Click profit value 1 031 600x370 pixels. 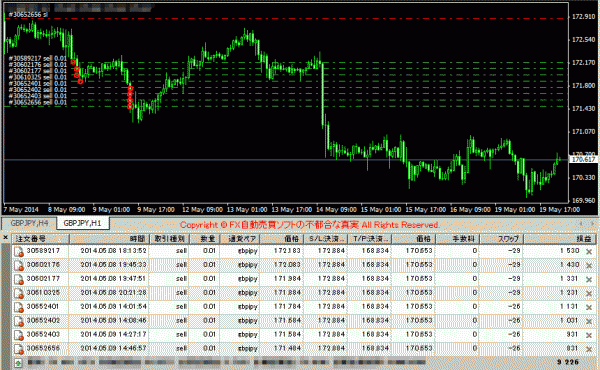pos(569,320)
